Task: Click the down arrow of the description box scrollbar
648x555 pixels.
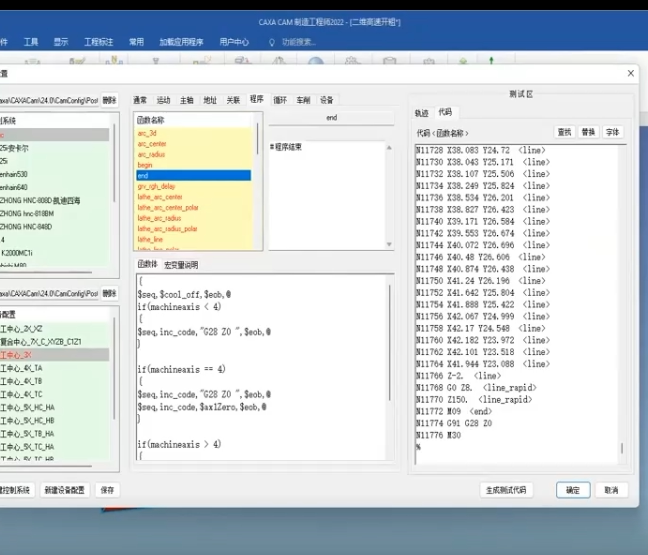Action: [389, 244]
